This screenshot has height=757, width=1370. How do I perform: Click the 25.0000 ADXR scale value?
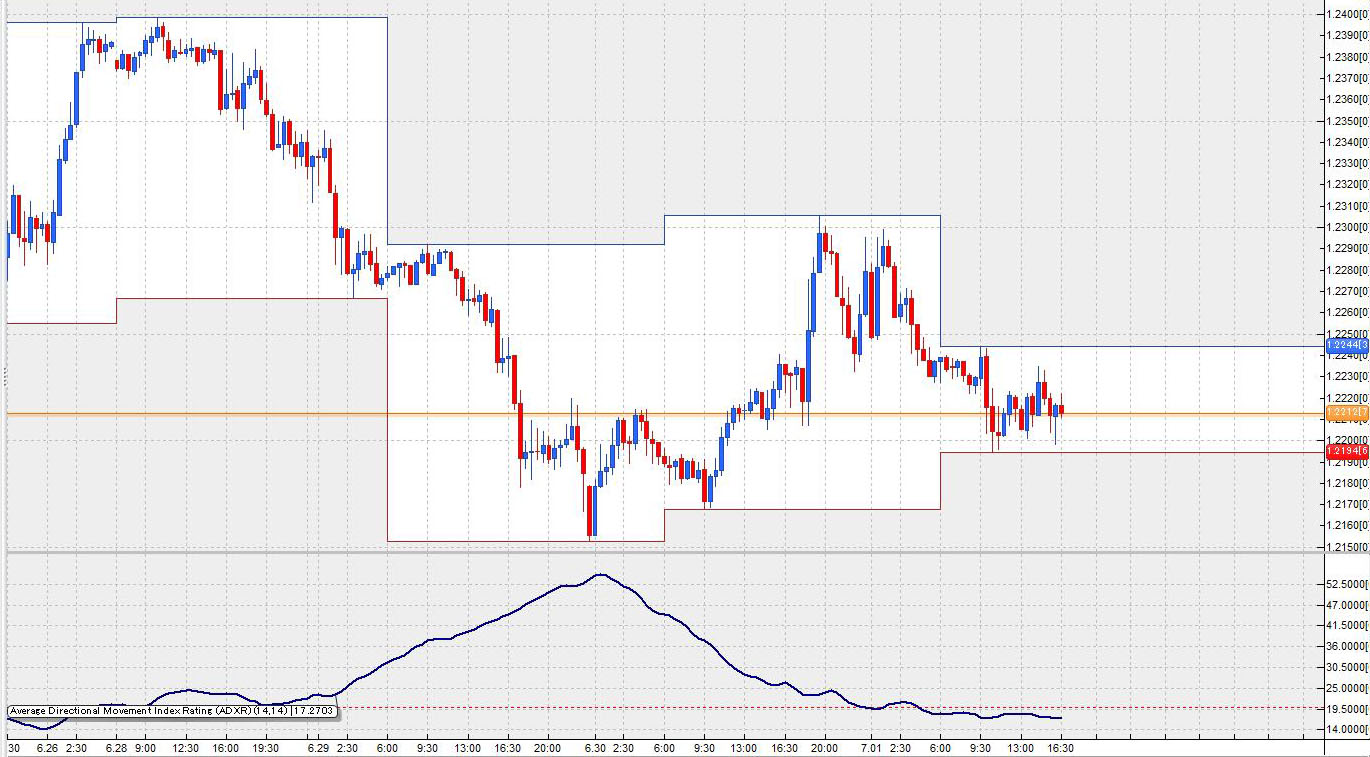click(1348, 688)
